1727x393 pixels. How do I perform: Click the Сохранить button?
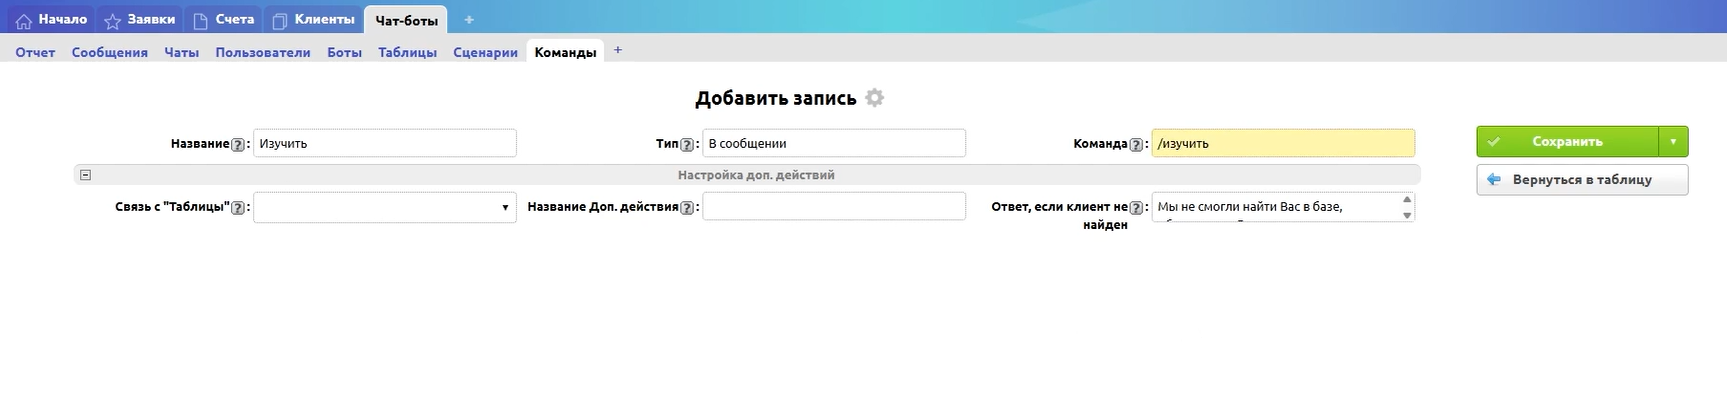click(1567, 142)
